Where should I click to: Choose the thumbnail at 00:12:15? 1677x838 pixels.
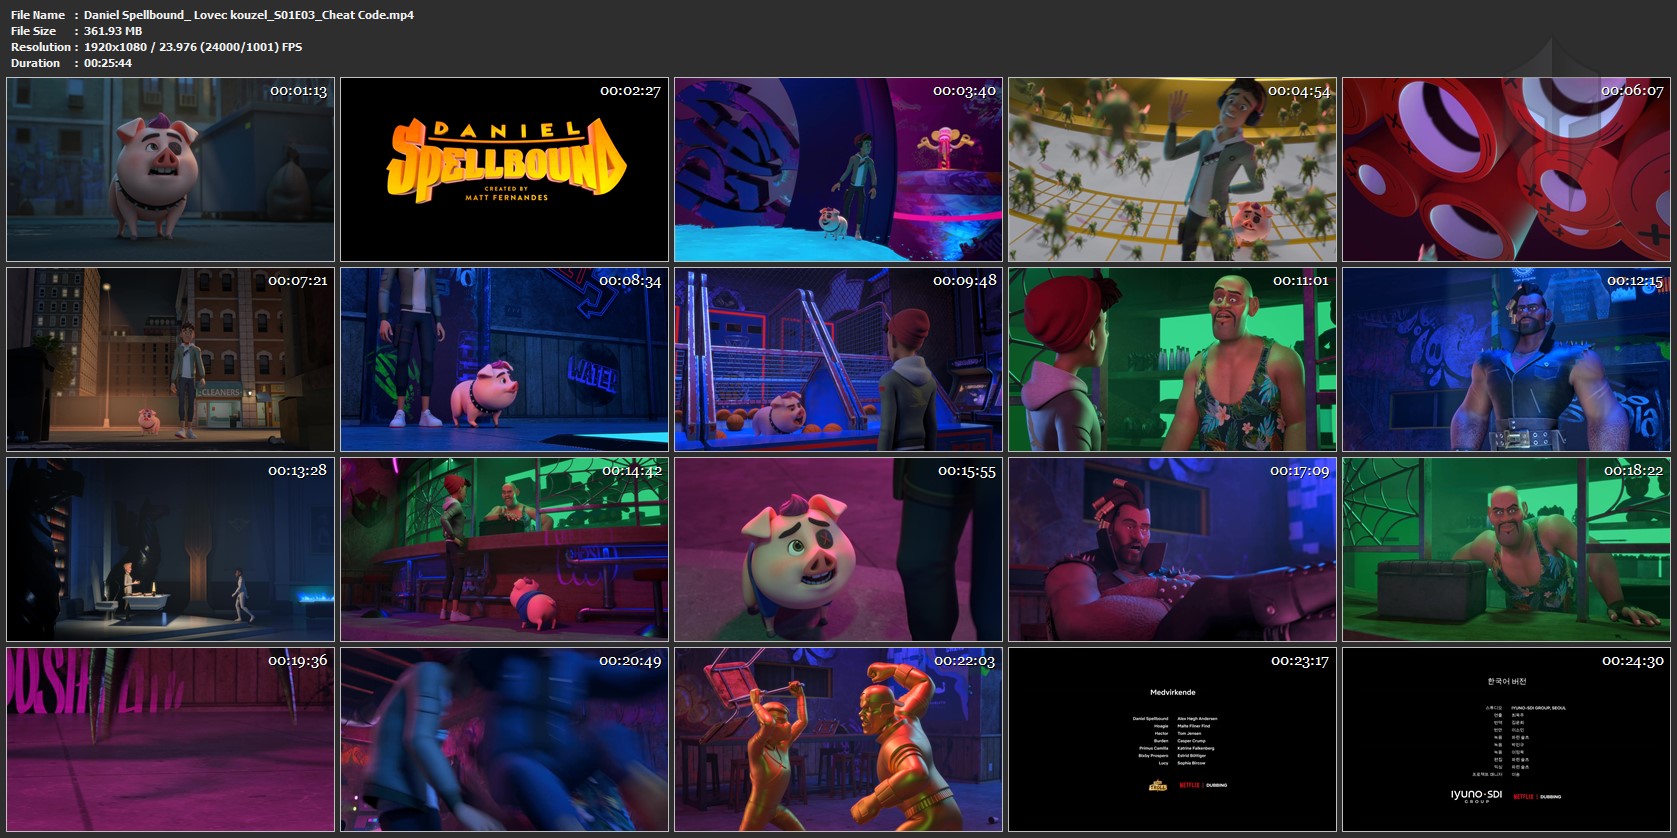1506,359
